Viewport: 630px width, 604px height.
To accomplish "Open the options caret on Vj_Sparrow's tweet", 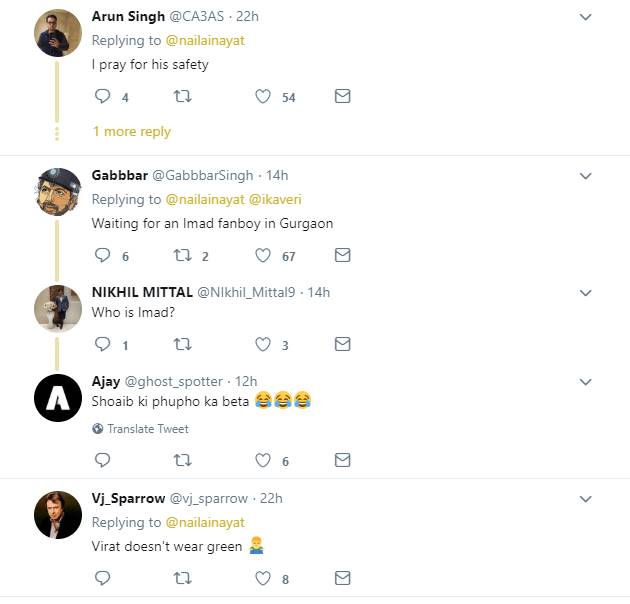I will pyautogui.click(x=586, y=498).
